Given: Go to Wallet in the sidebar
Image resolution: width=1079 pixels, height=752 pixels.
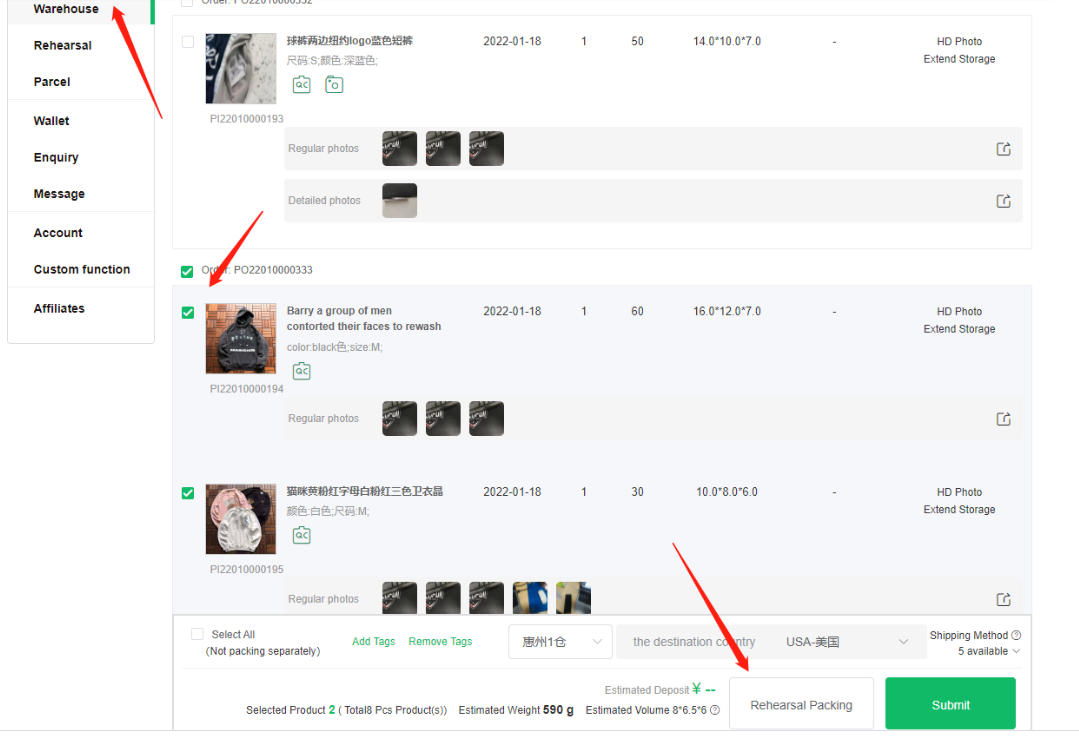Looking at the screenshot, I should (52, 121).
